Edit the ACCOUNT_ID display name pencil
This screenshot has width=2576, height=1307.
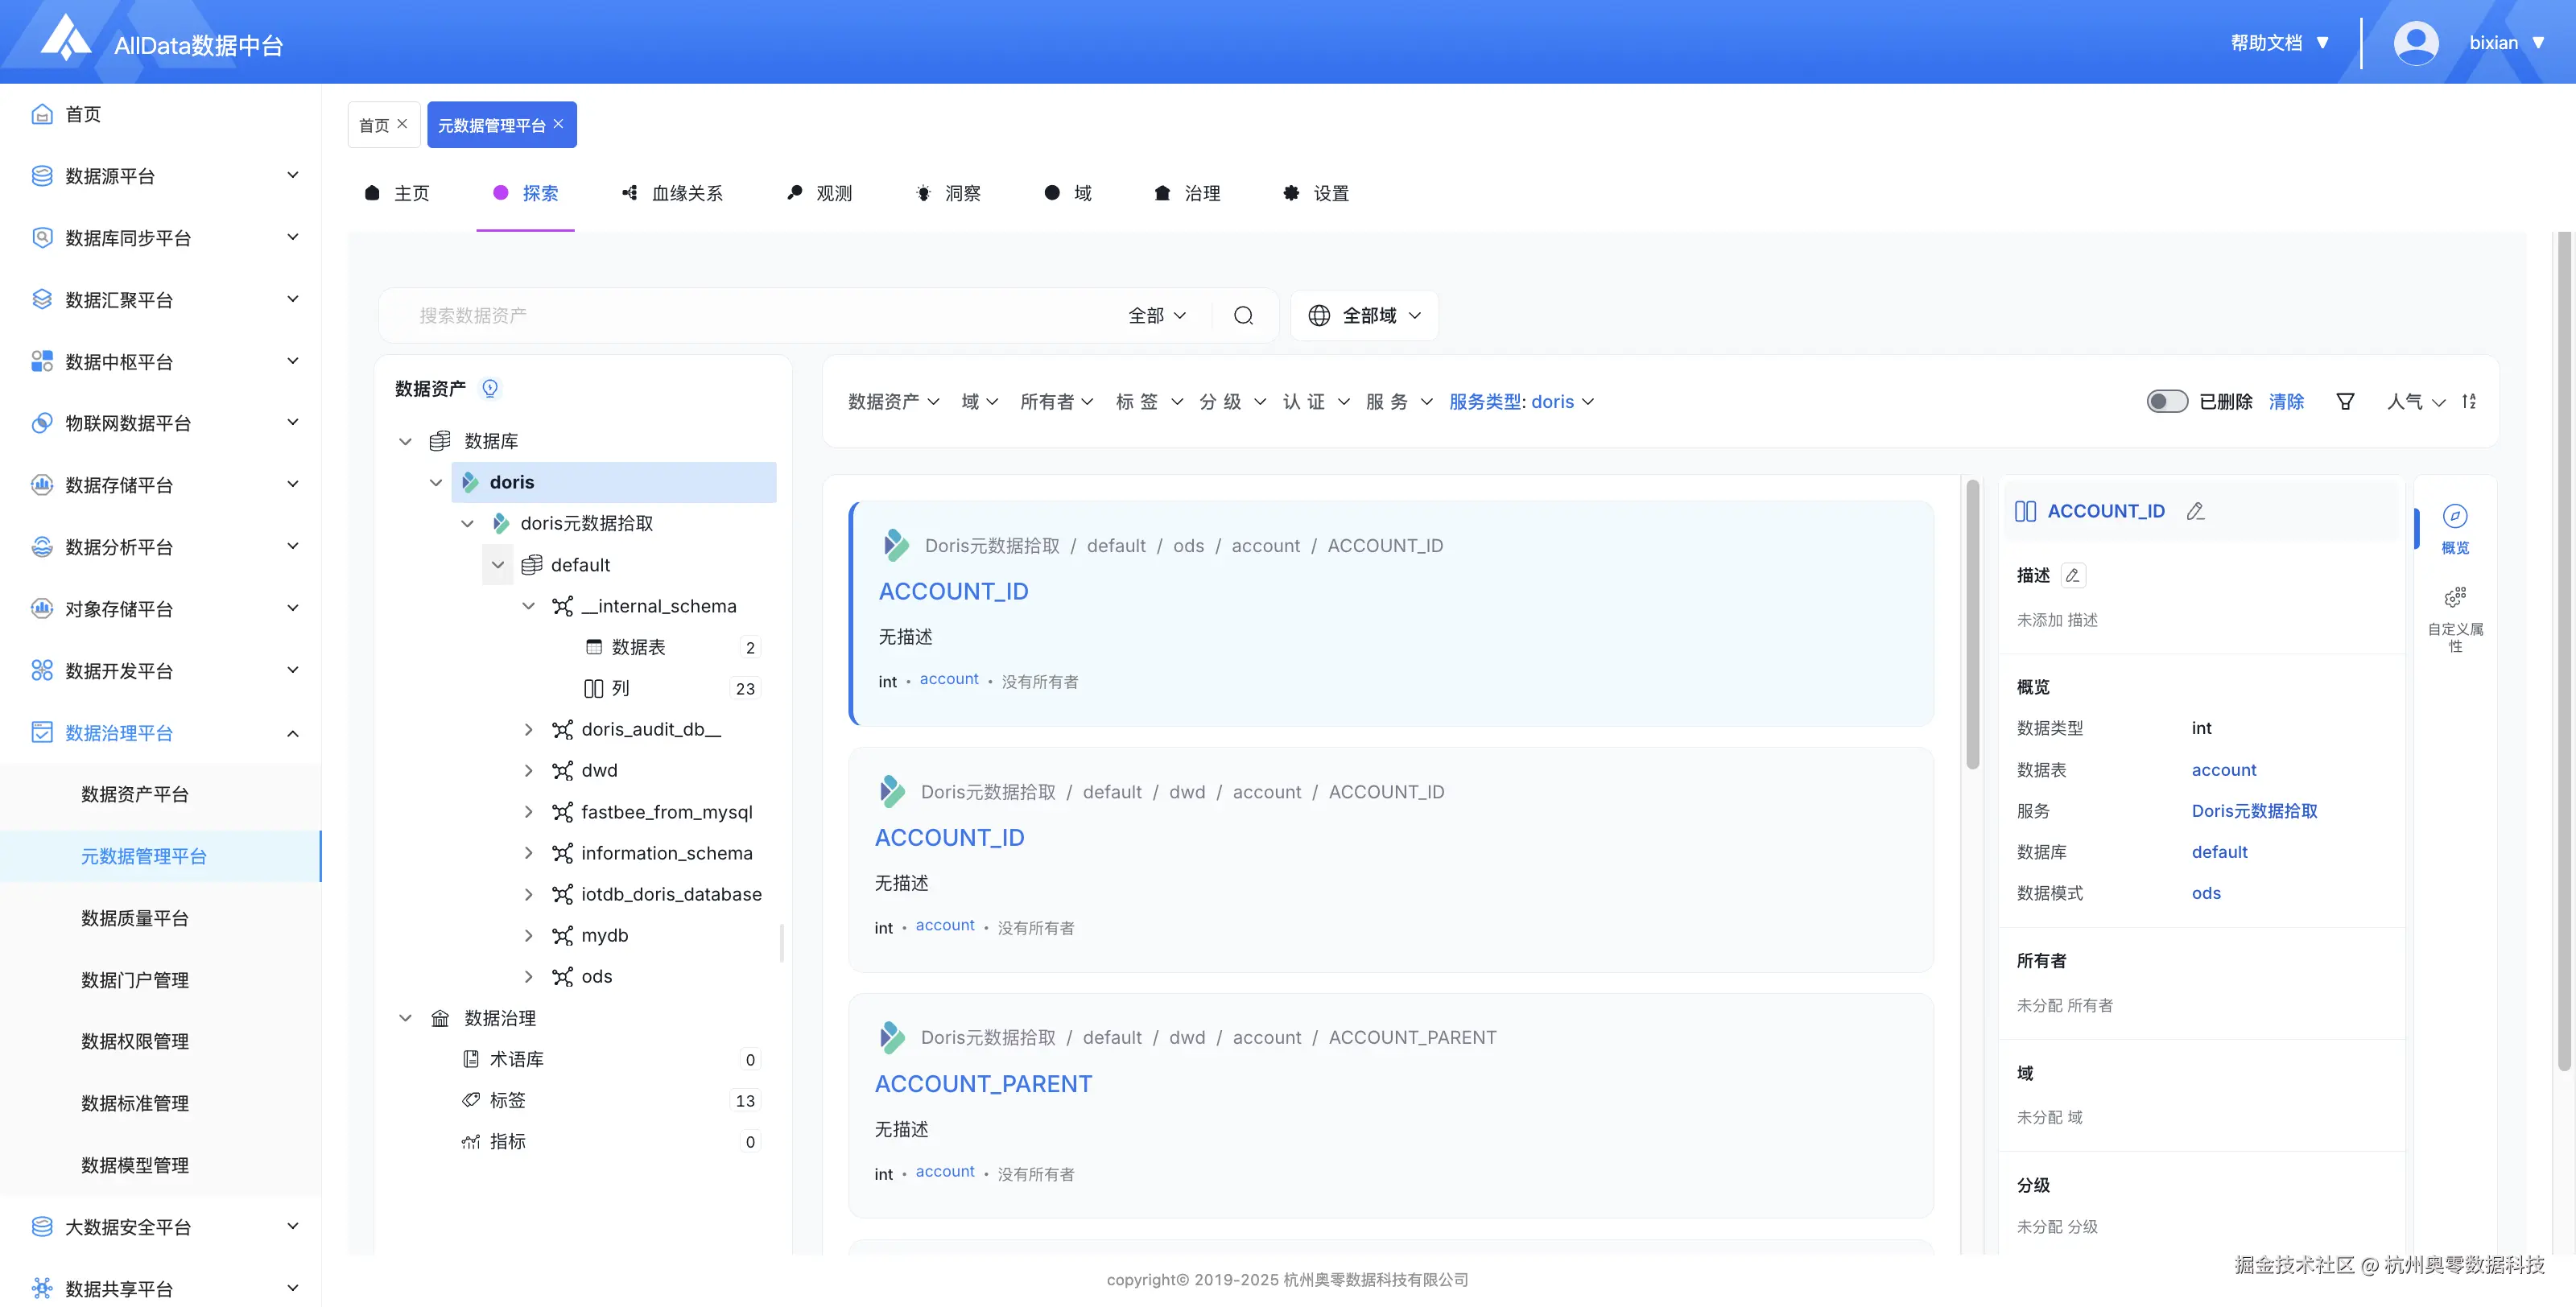pos(2195,511)
